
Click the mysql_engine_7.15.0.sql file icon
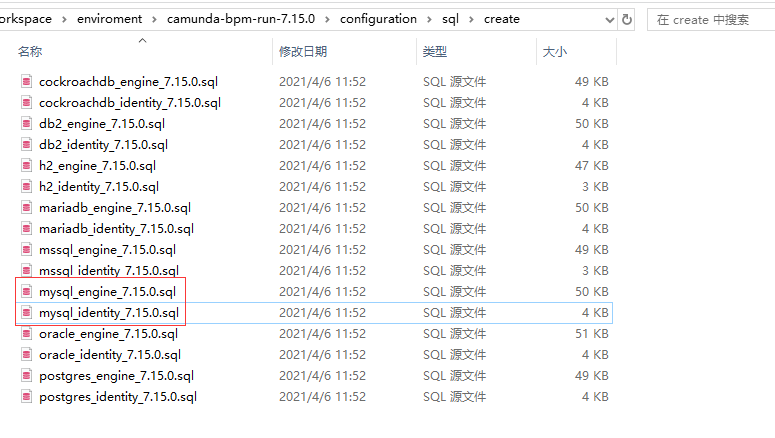[27, 292]
